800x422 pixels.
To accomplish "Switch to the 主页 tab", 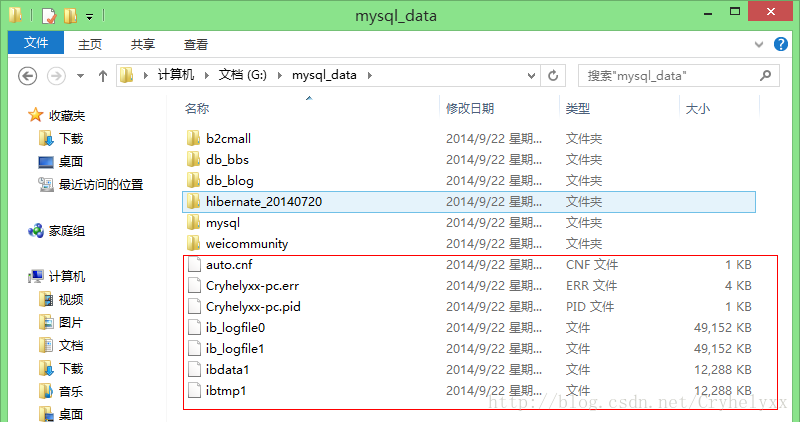I will [90, 44].
